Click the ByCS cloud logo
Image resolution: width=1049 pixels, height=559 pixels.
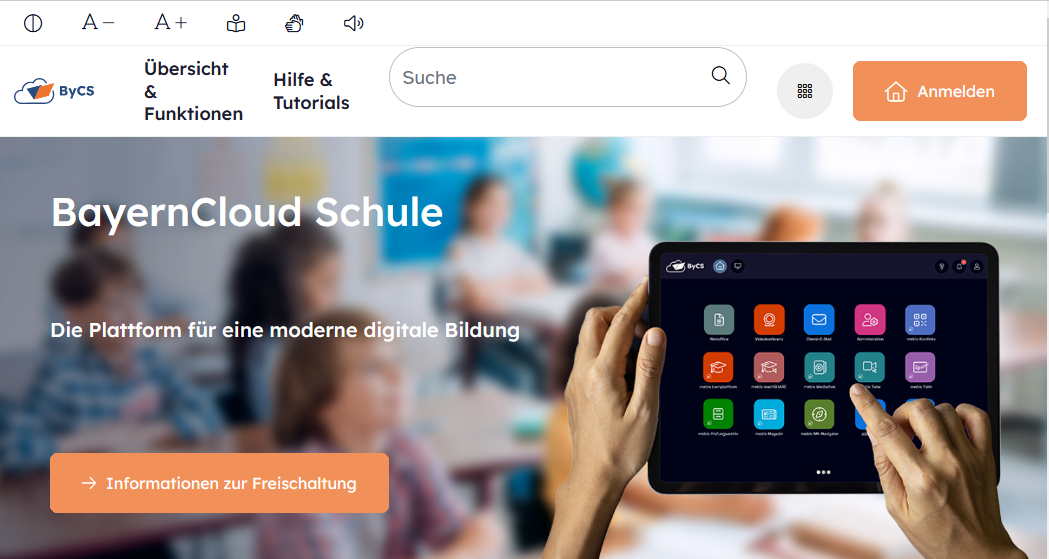coord(54,91)
